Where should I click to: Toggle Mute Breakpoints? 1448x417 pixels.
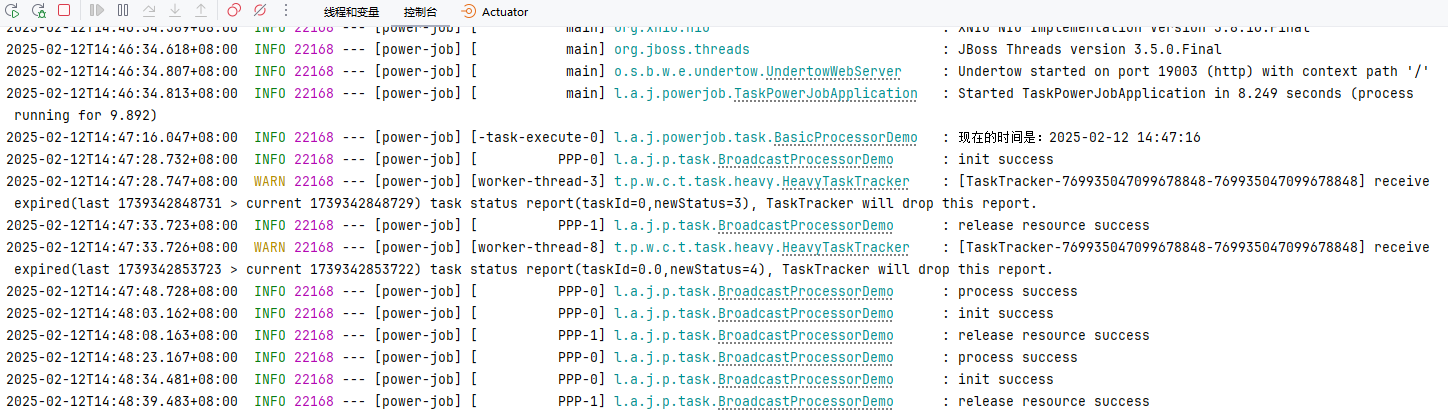tap(260, 11)
